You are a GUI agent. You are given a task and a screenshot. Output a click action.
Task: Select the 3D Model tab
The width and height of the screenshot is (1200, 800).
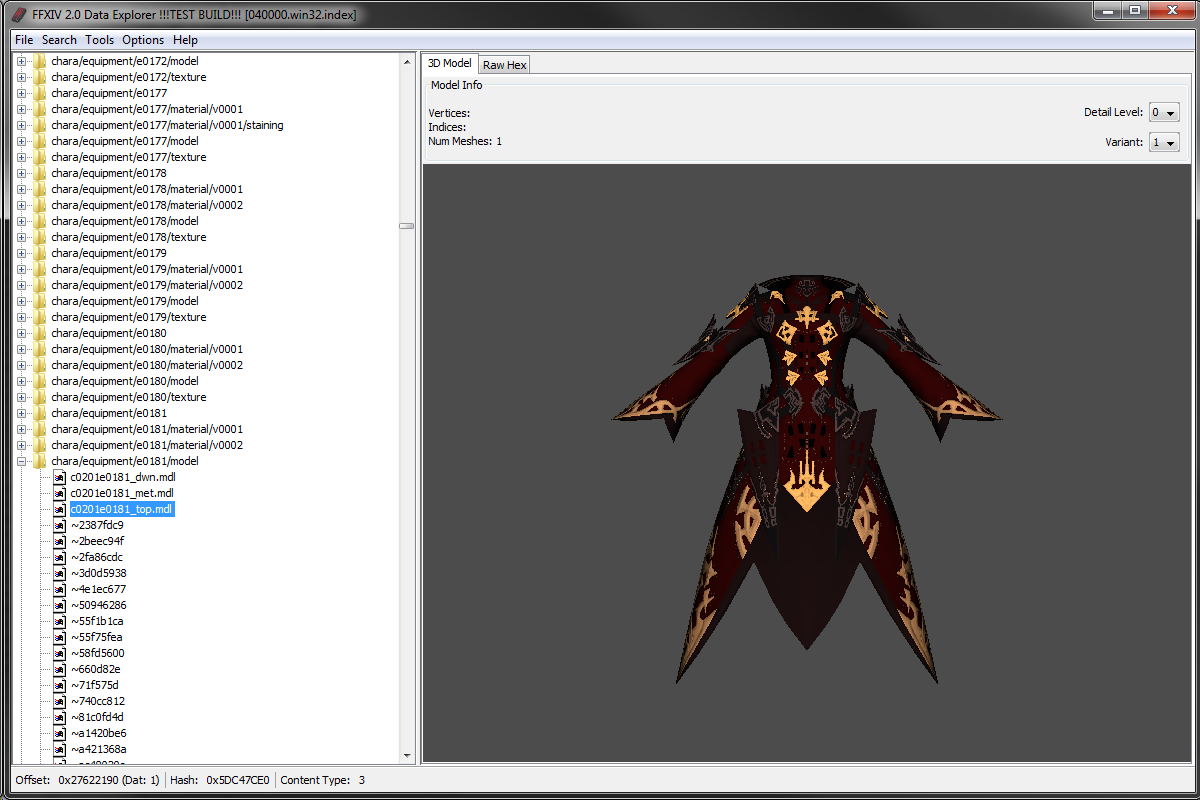[450, 63]
